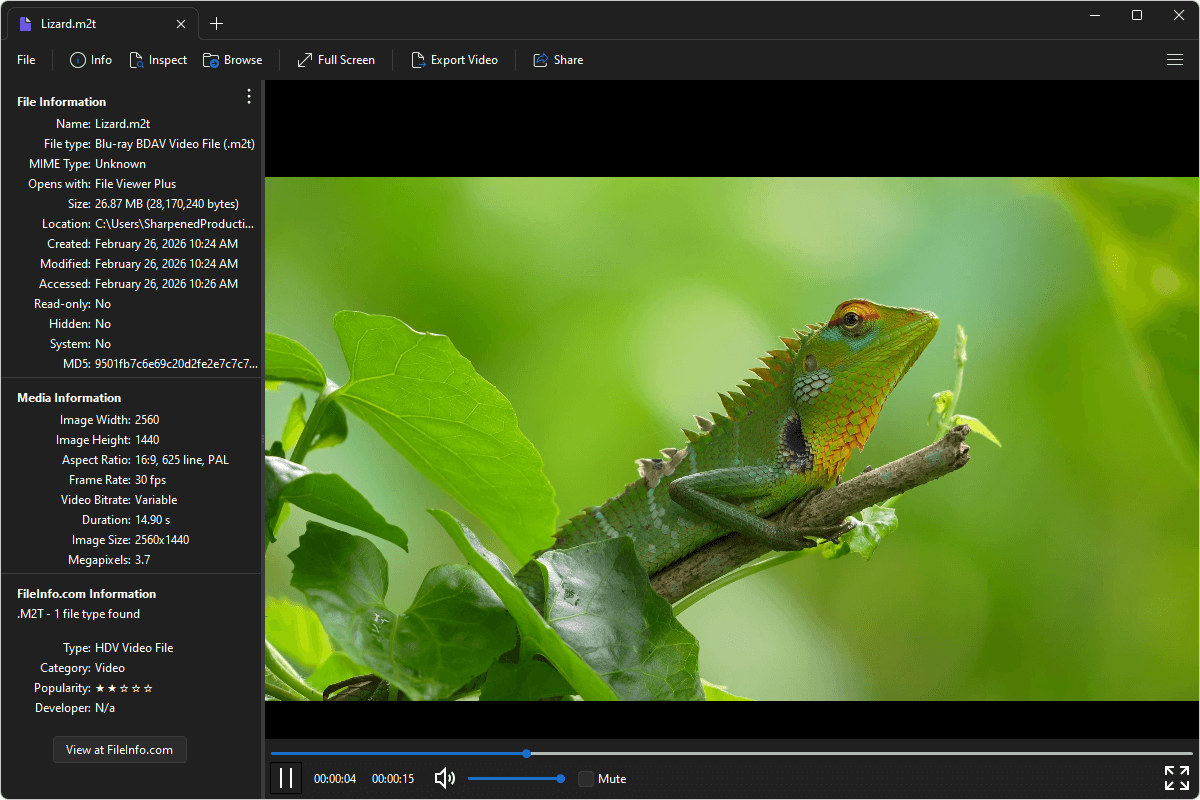Open the hamburger menu
This screenshot has height=800, width=1200.
coord(1175,60)
